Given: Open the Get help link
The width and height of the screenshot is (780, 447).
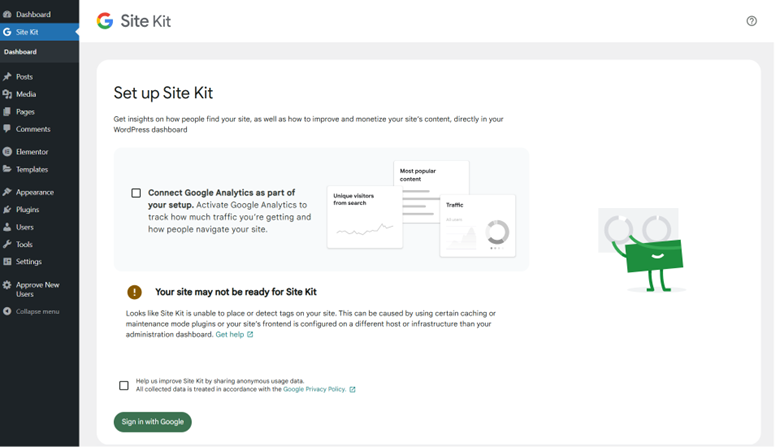Looking at the screenshot, I should [x=230, y=335].
